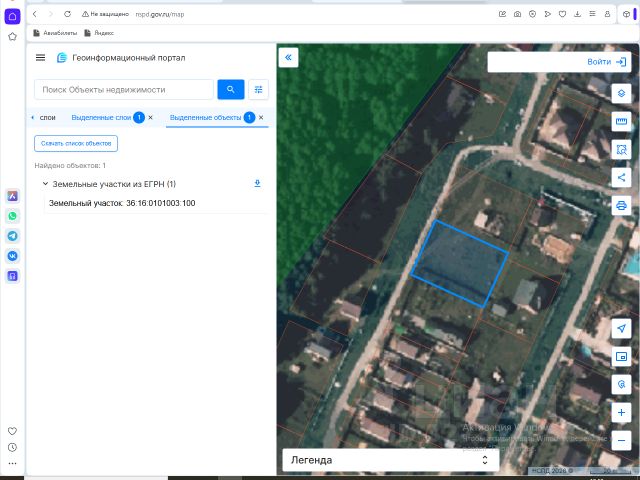Print the map via printer icon
This screenshot has height=480, width=640.
click(x=621, y=205)
